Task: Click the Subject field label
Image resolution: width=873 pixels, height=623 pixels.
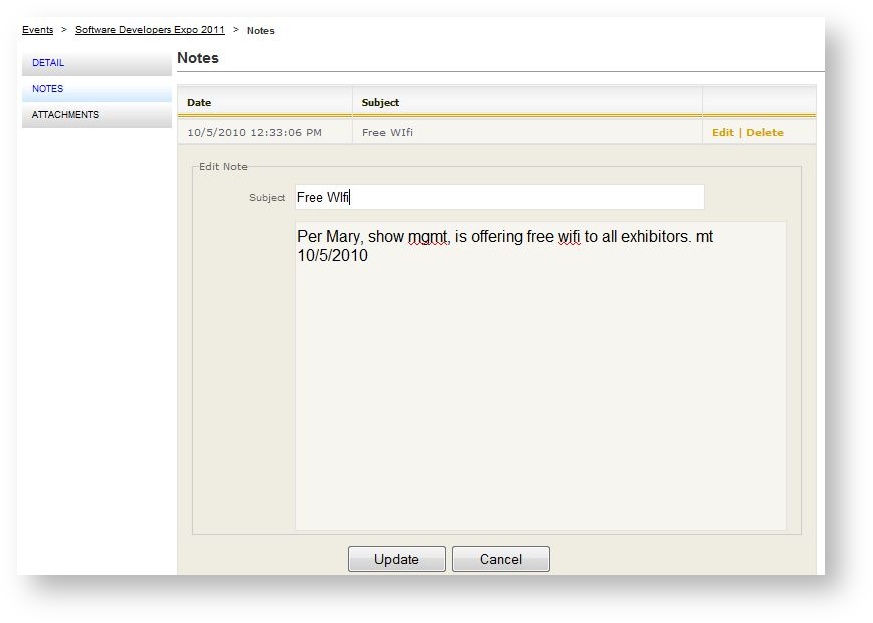Action: [x=267, y=198]
